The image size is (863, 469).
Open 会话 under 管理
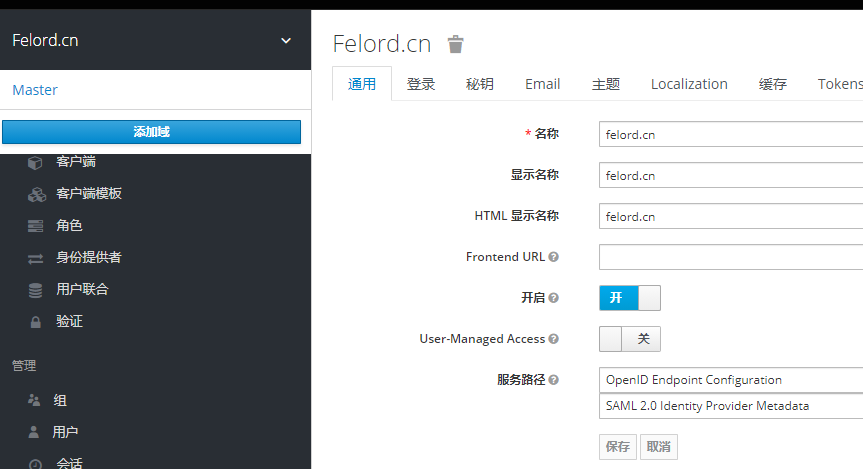[69, 463]
